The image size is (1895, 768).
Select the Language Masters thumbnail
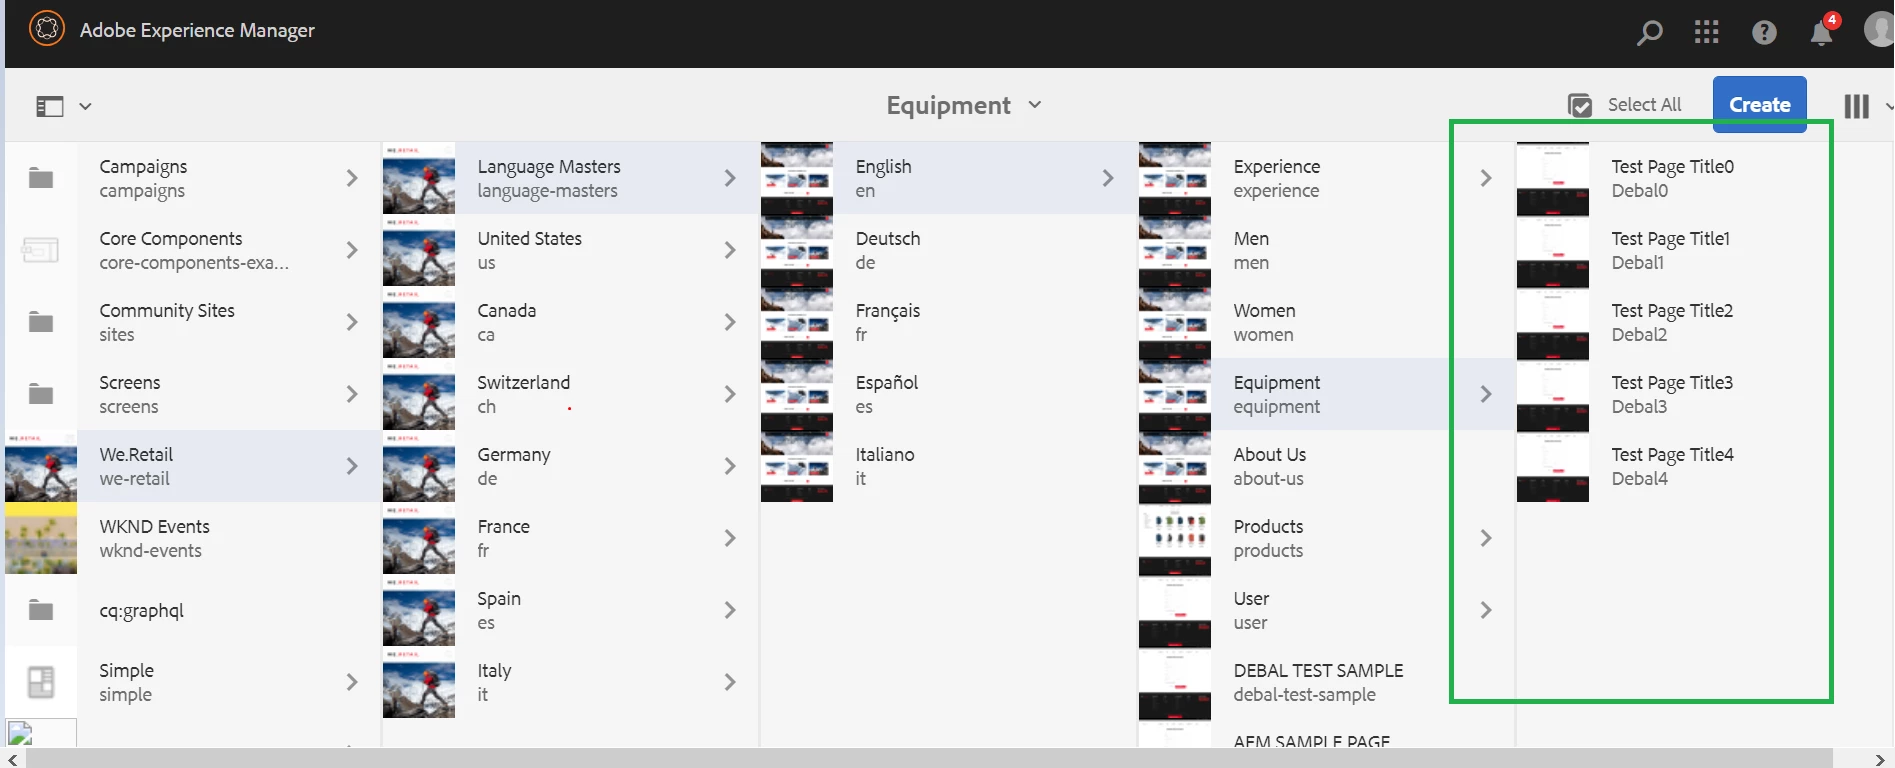(x=419, y=178)
